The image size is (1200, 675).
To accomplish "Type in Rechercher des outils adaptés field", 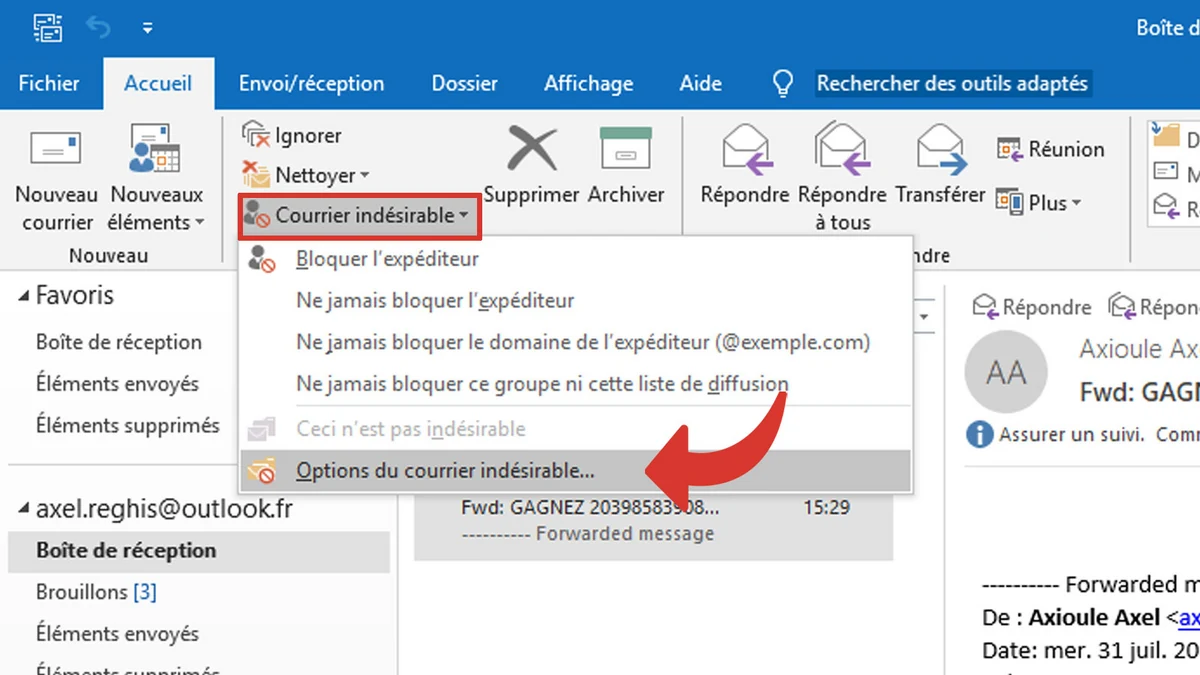I will (951, 84).
